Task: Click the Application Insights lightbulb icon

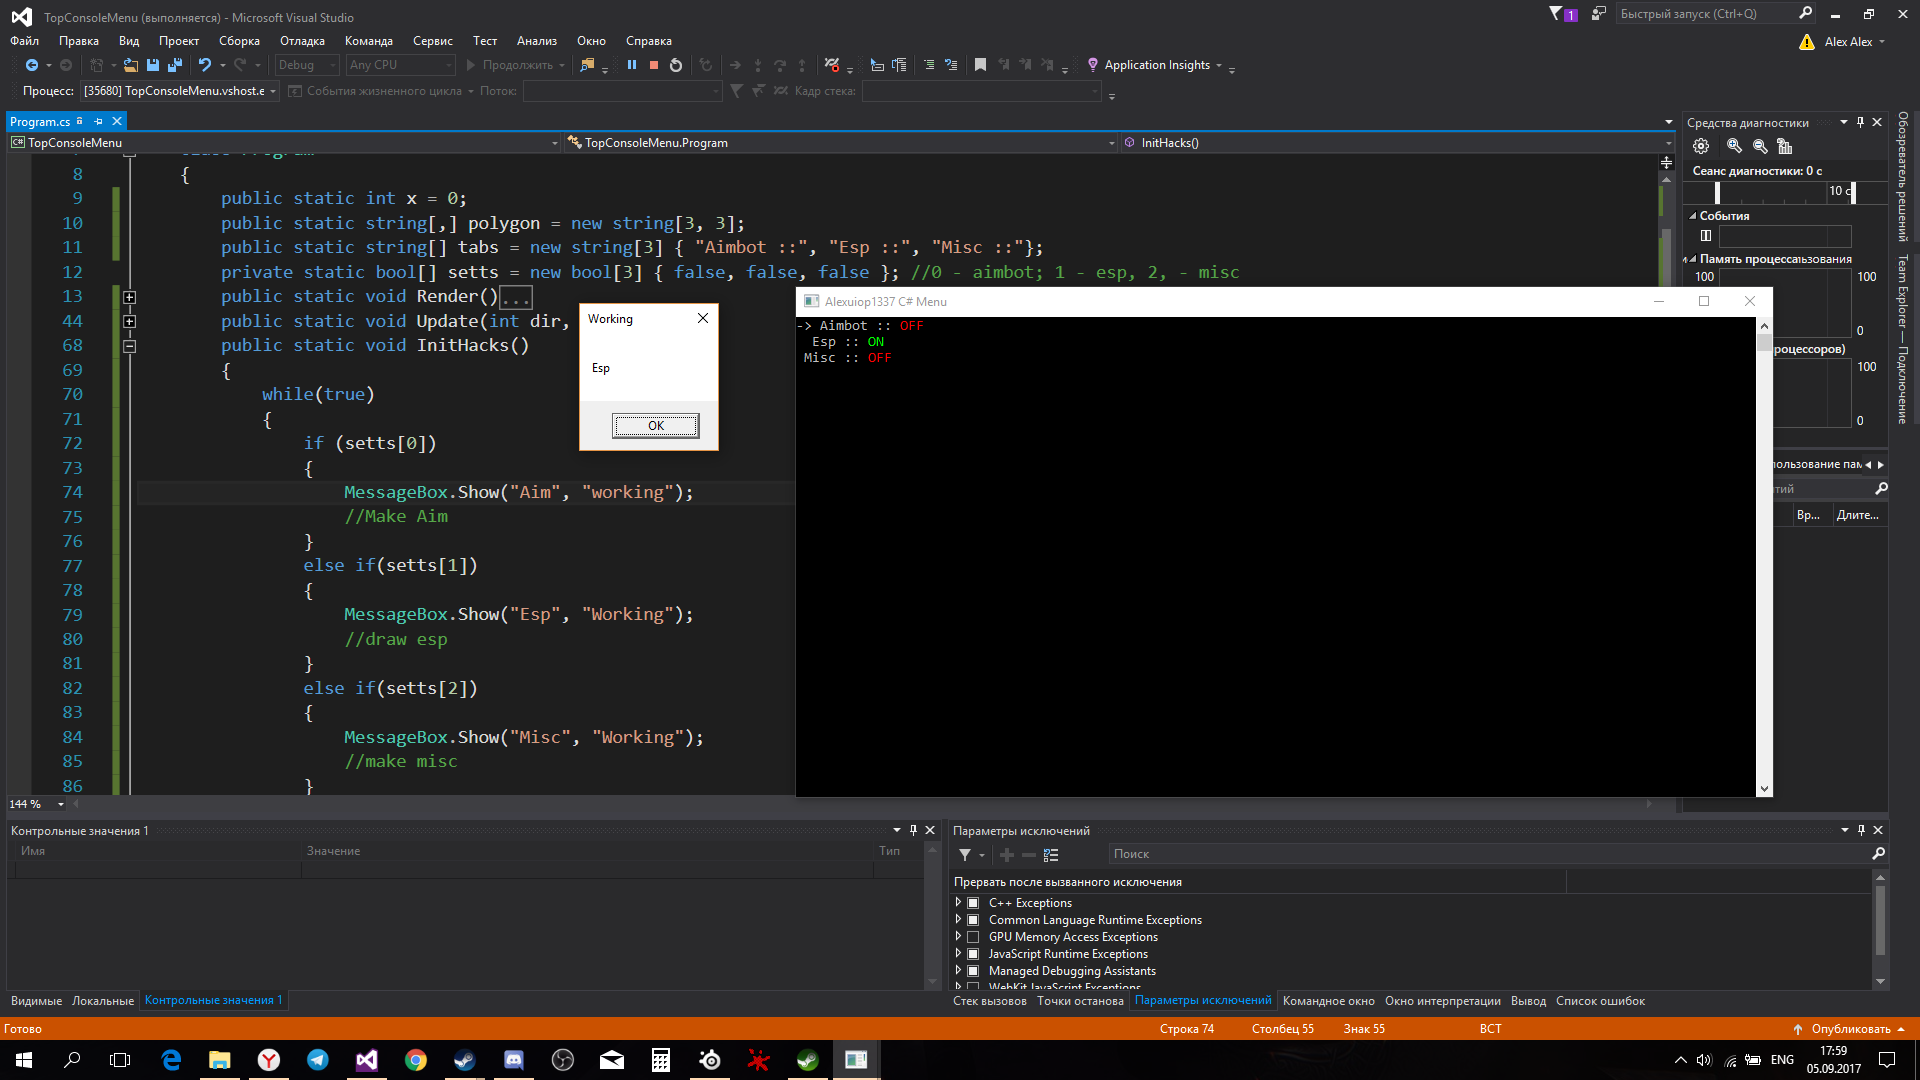Action: pyautogui.click(x=1093, y=65)
